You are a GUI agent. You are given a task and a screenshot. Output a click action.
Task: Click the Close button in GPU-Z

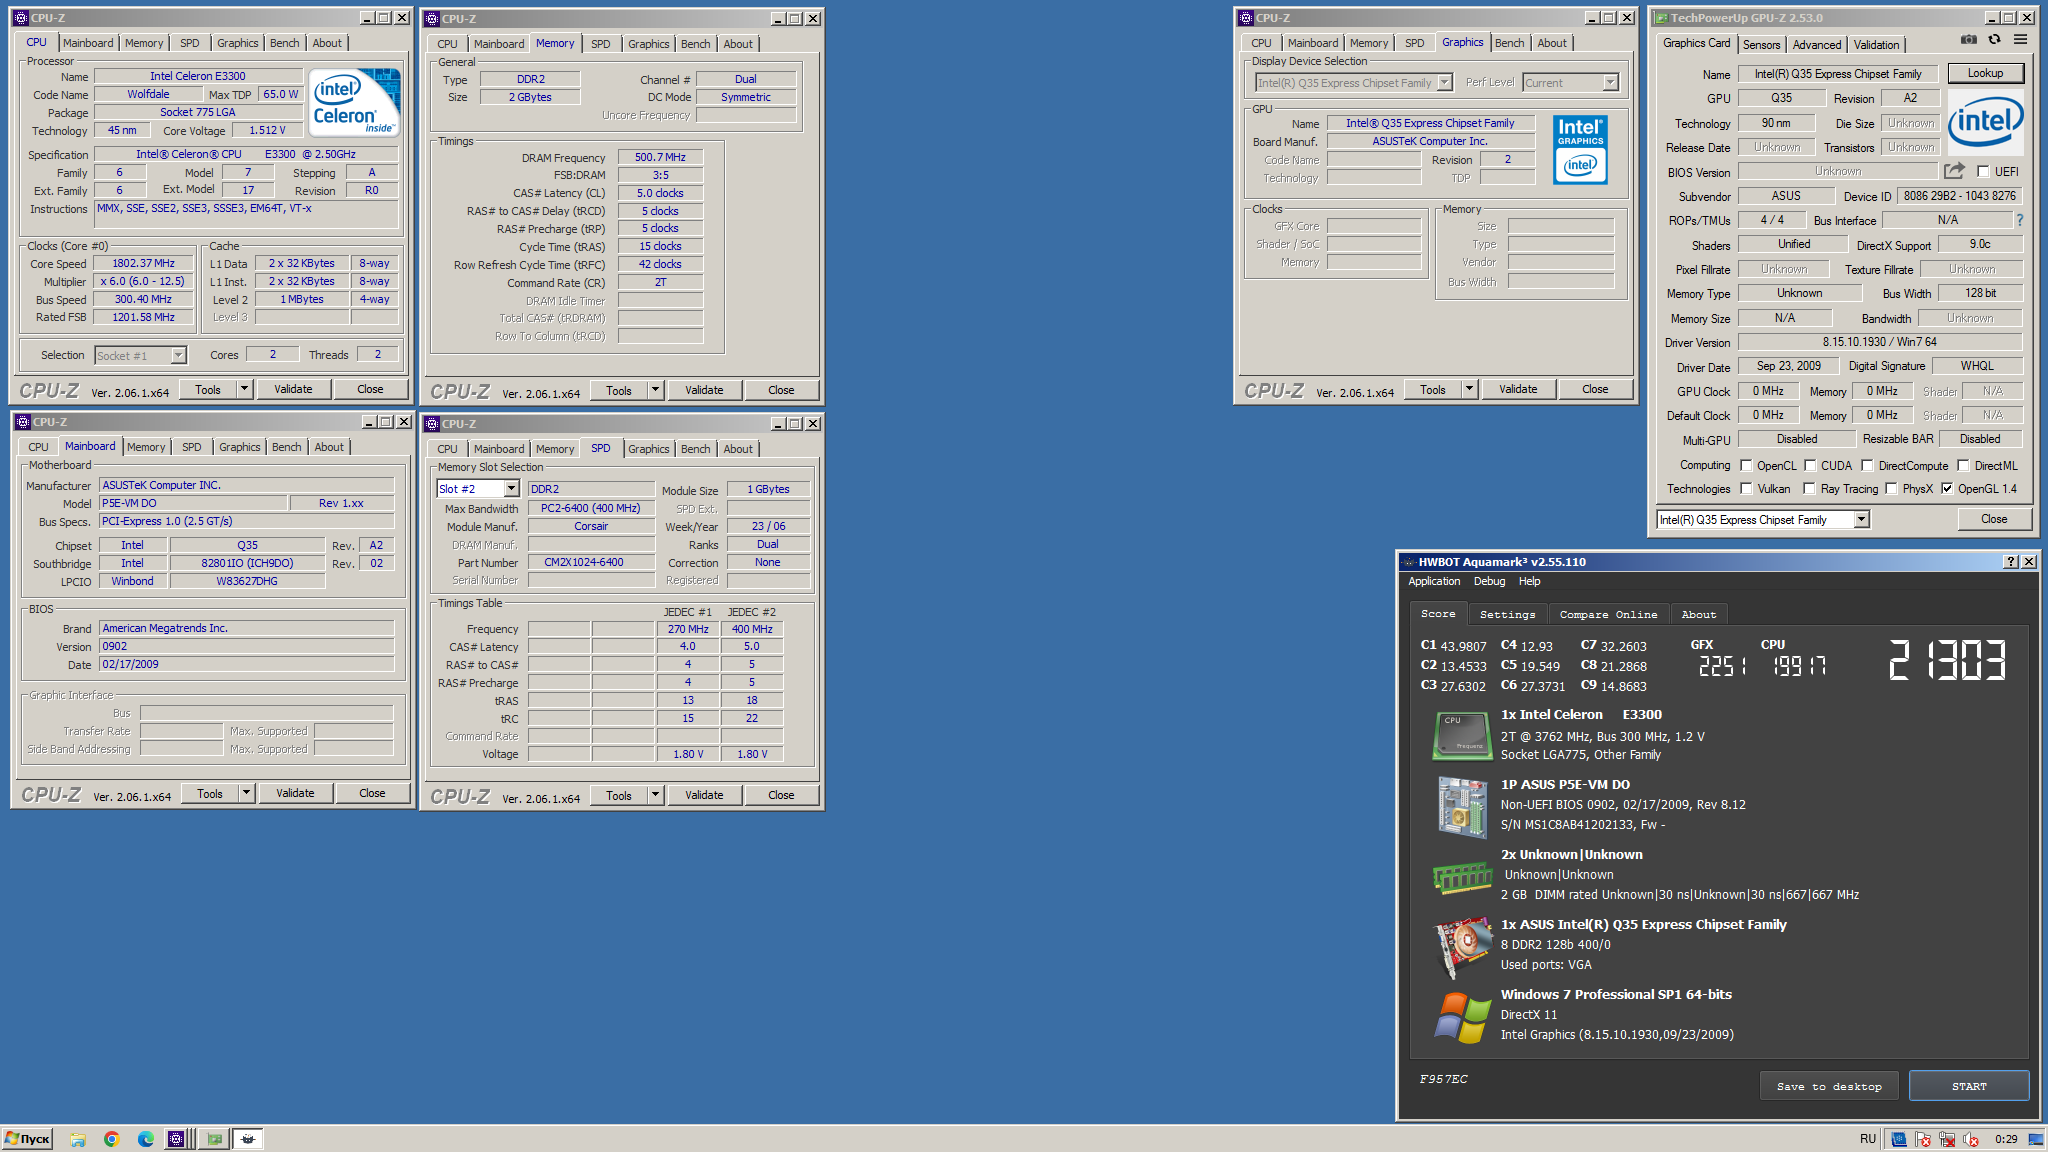point(1994,519)
